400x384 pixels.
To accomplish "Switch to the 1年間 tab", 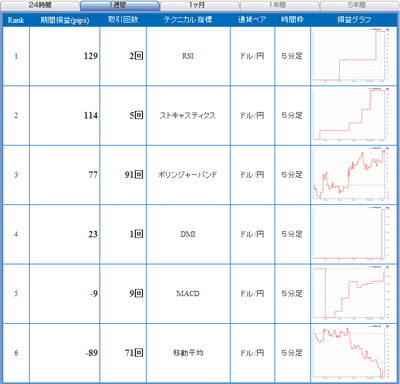I will 279,5.
